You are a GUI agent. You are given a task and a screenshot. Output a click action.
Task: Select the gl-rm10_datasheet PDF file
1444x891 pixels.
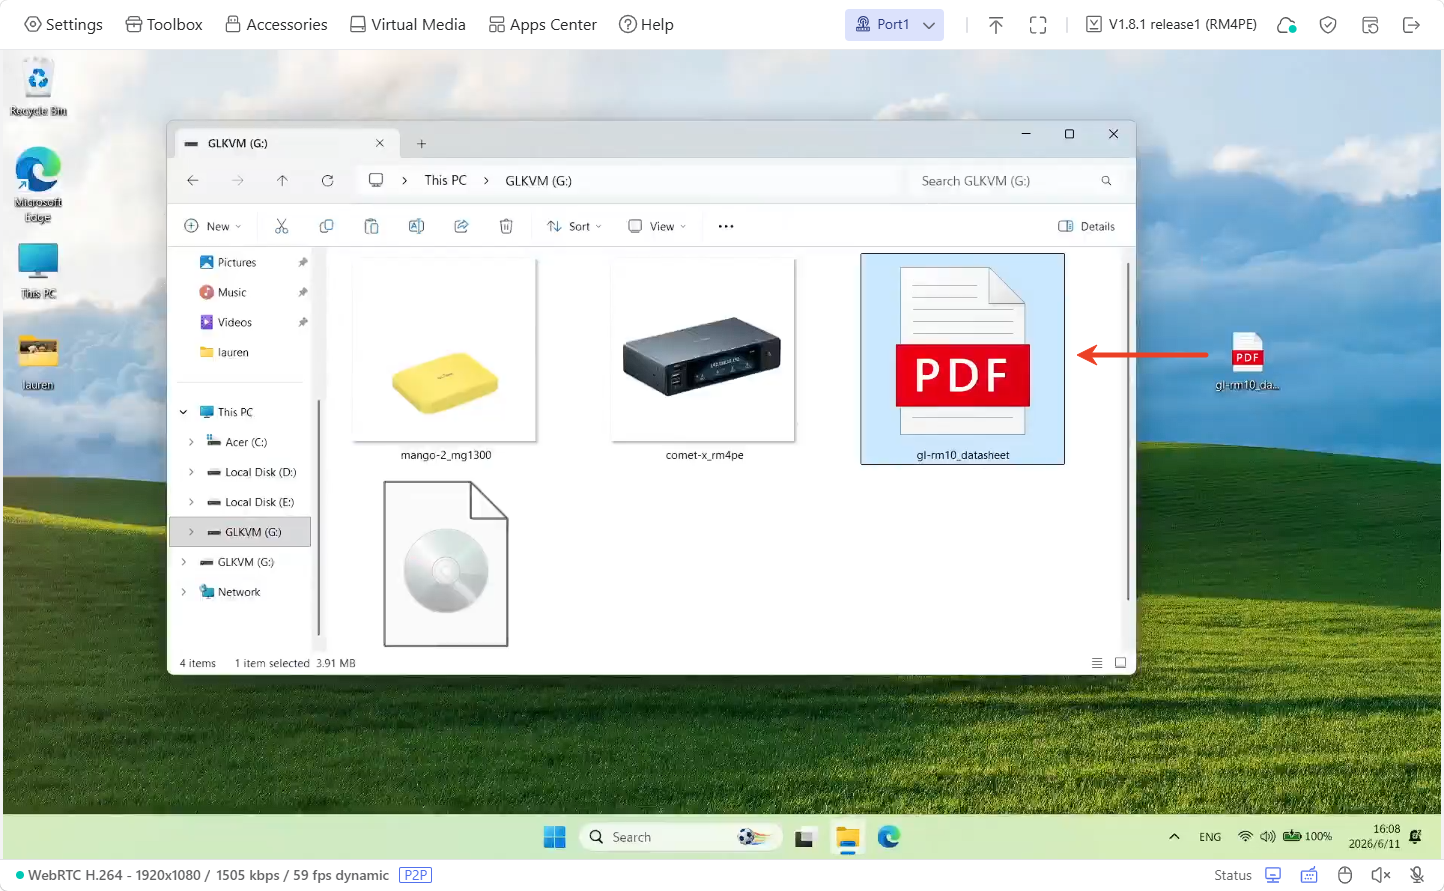[x=962, y=359]
